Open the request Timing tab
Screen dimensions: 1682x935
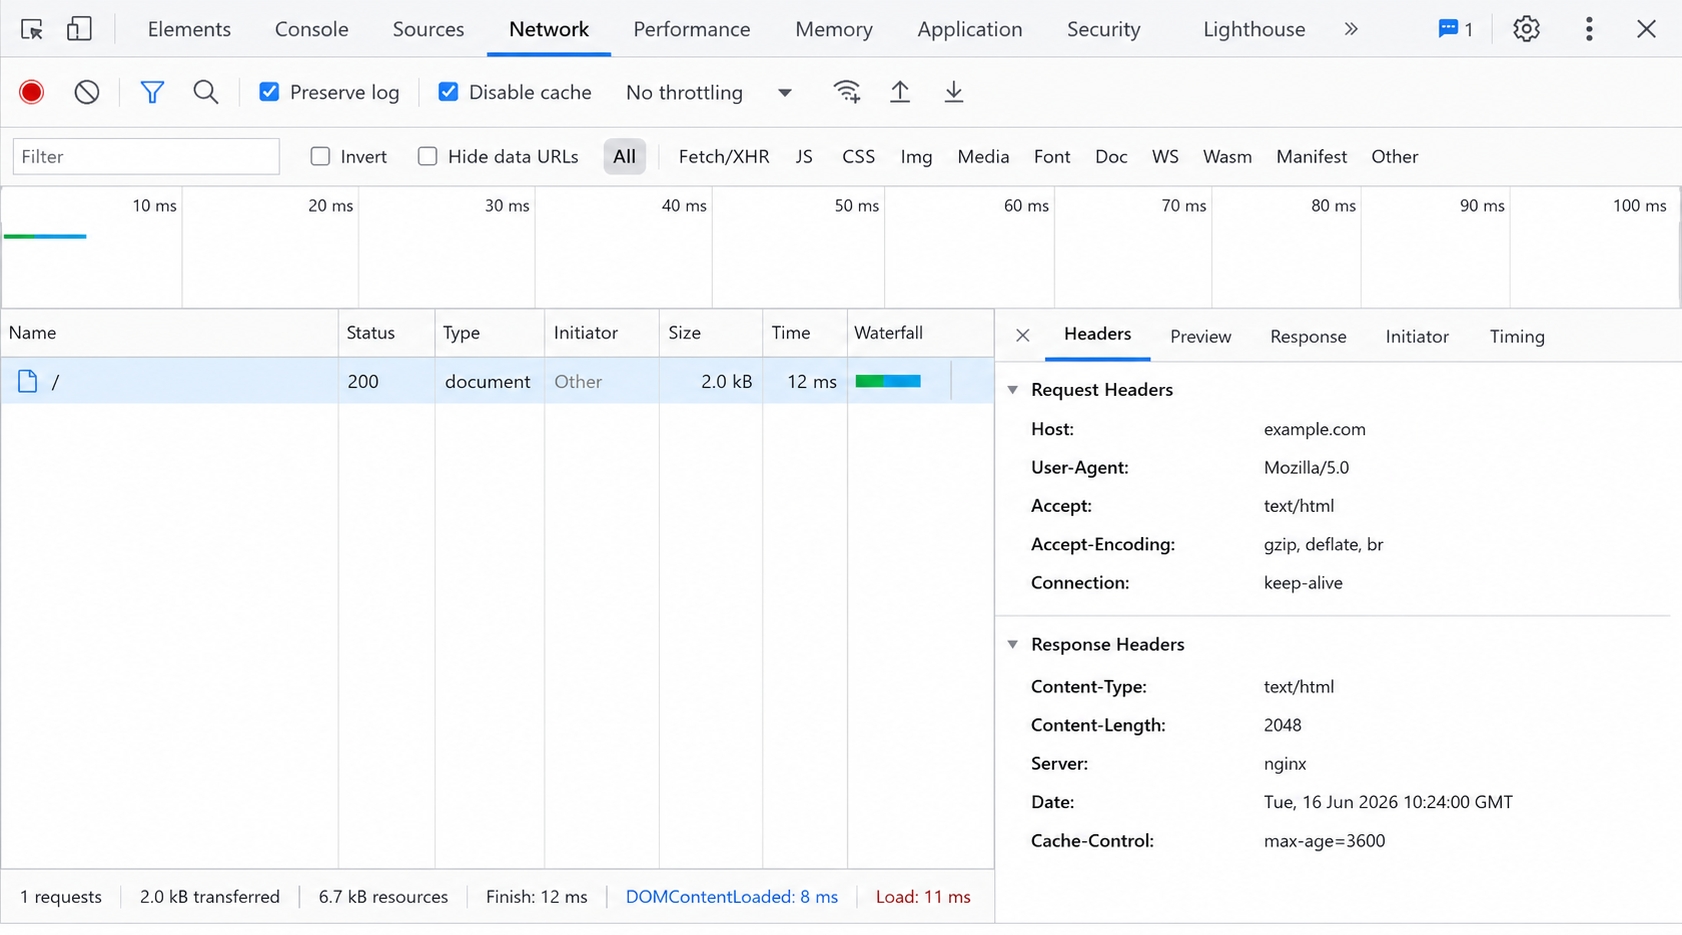(1517, 336)
